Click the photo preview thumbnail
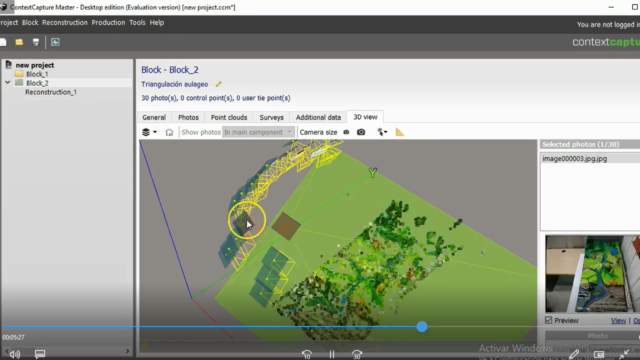This screenshot has height=360, width=640. (592, 273)
